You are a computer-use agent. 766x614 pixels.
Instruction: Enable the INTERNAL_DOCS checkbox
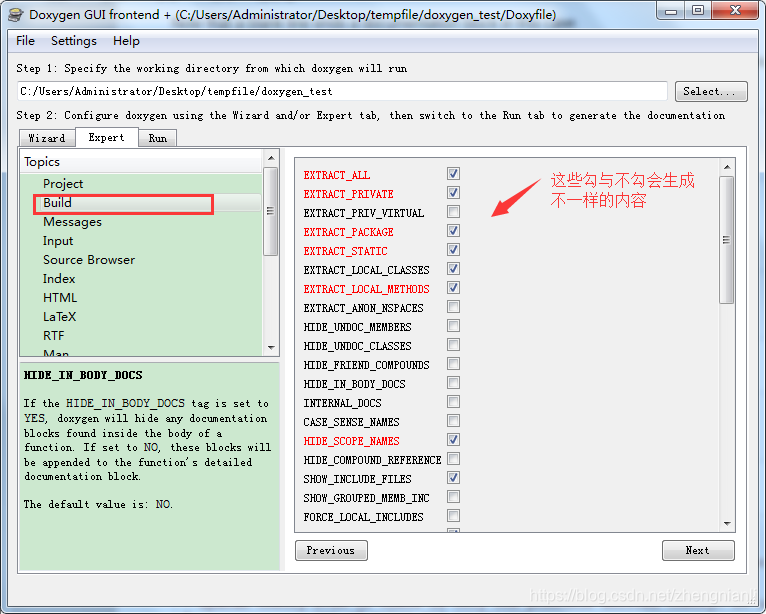pyautogui.click(x=453, y=402)
